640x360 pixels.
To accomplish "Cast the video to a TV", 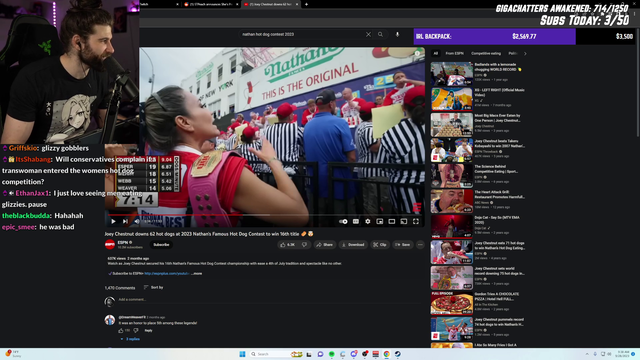I will [x=404, y=221].
